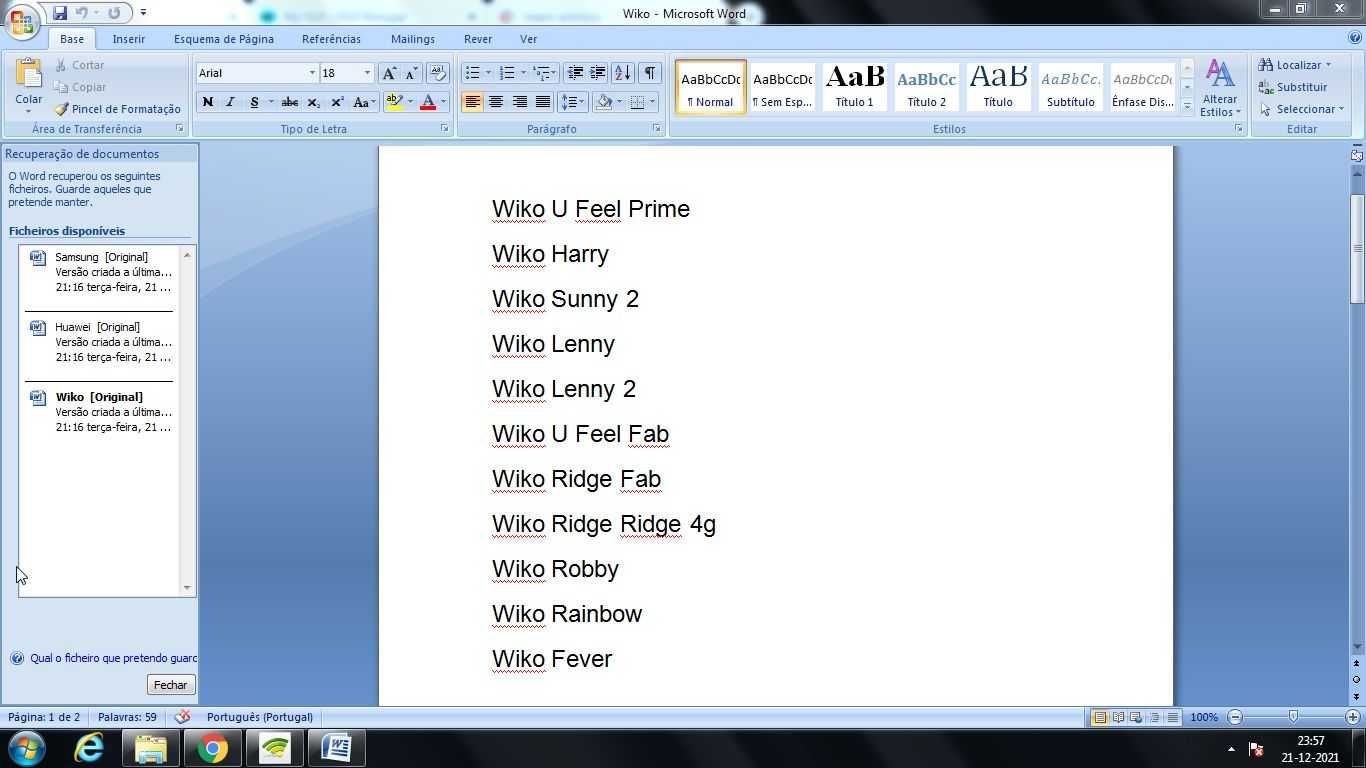The image size is (1366, 768).
Task: Open Windows Explorer folder on taskbar
Action: 151,748
